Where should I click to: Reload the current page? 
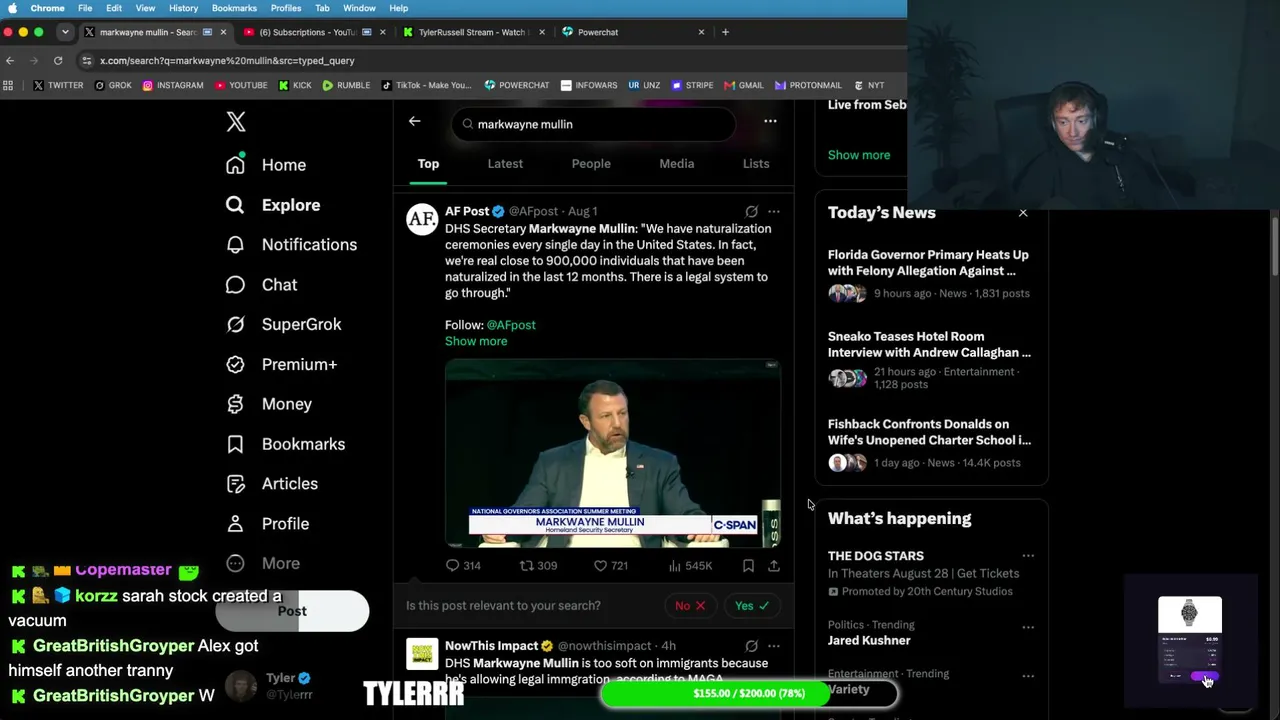coord(58,61)
